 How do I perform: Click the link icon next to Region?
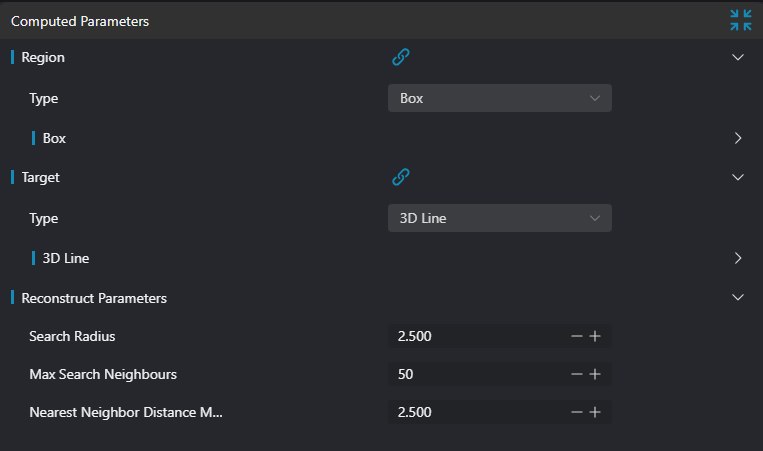(x=400, y=57)
